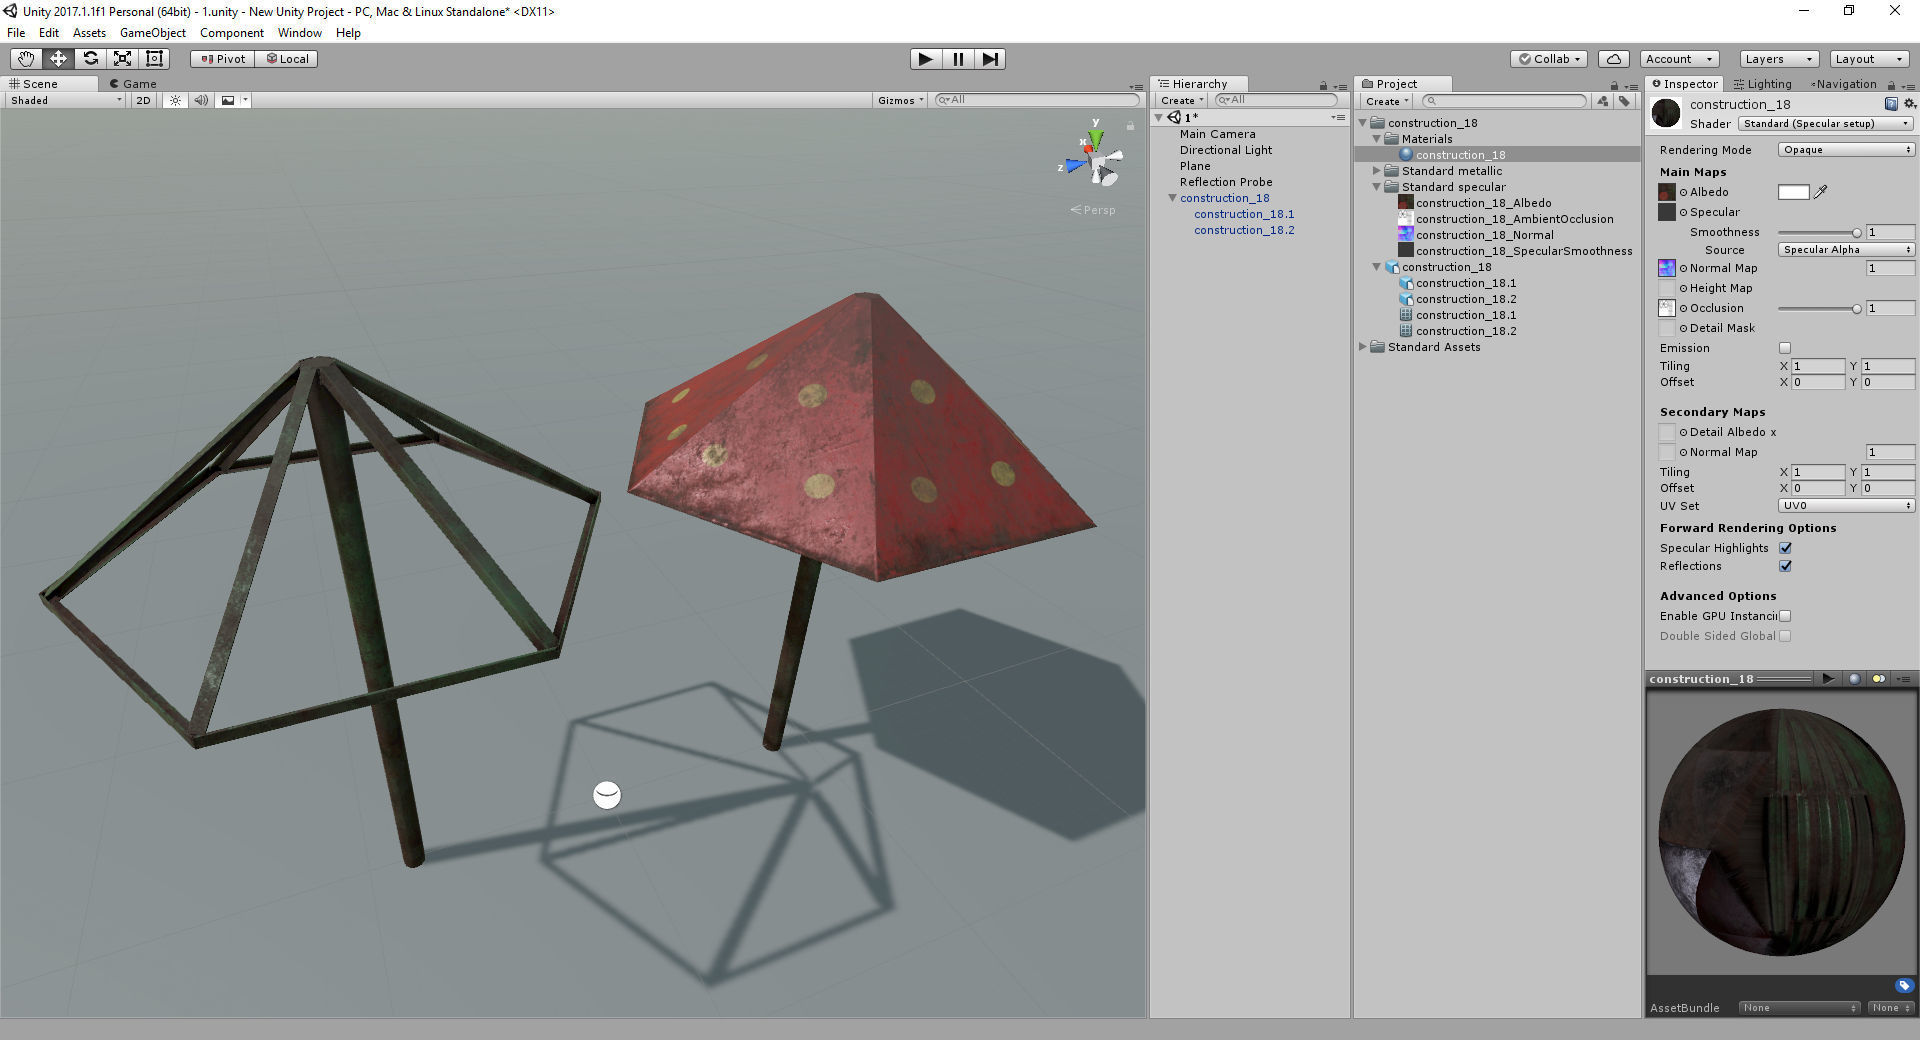The width and height of the screenshot is (1920, 1040).
Task: Switch to the Lighting tab
Action: 1762,84
